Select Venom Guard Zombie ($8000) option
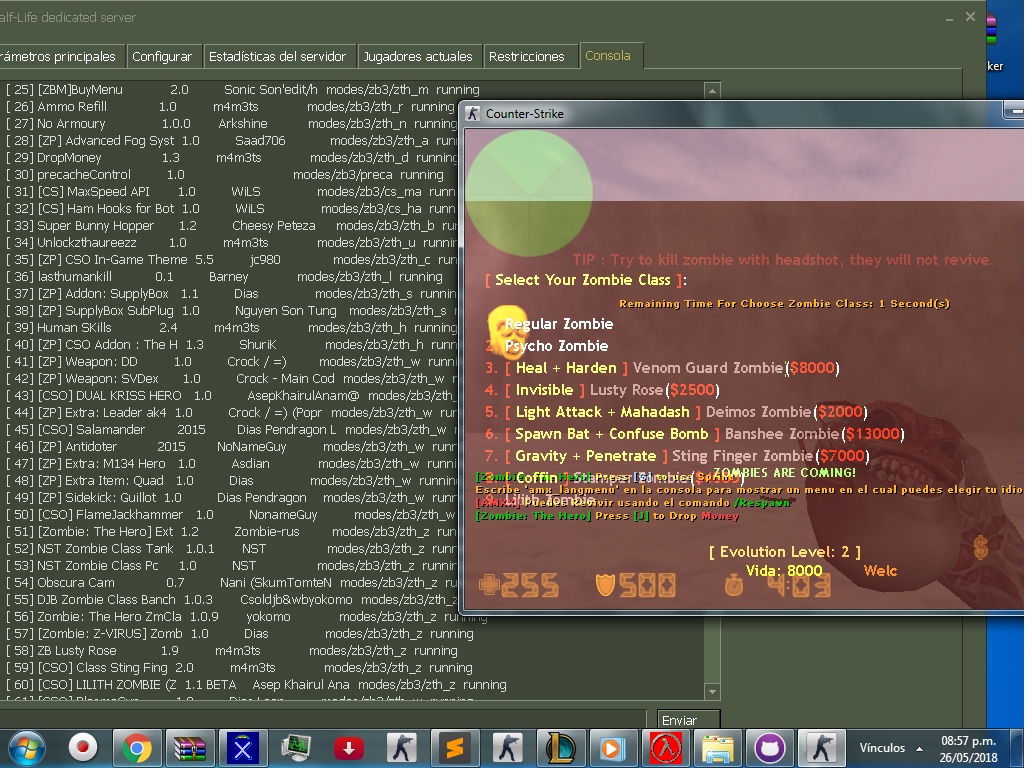1032x768 pixels. pos(662,368)
